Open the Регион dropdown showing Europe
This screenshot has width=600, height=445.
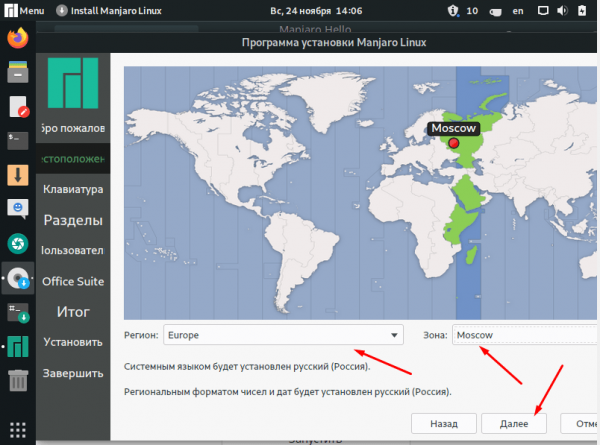283,335
